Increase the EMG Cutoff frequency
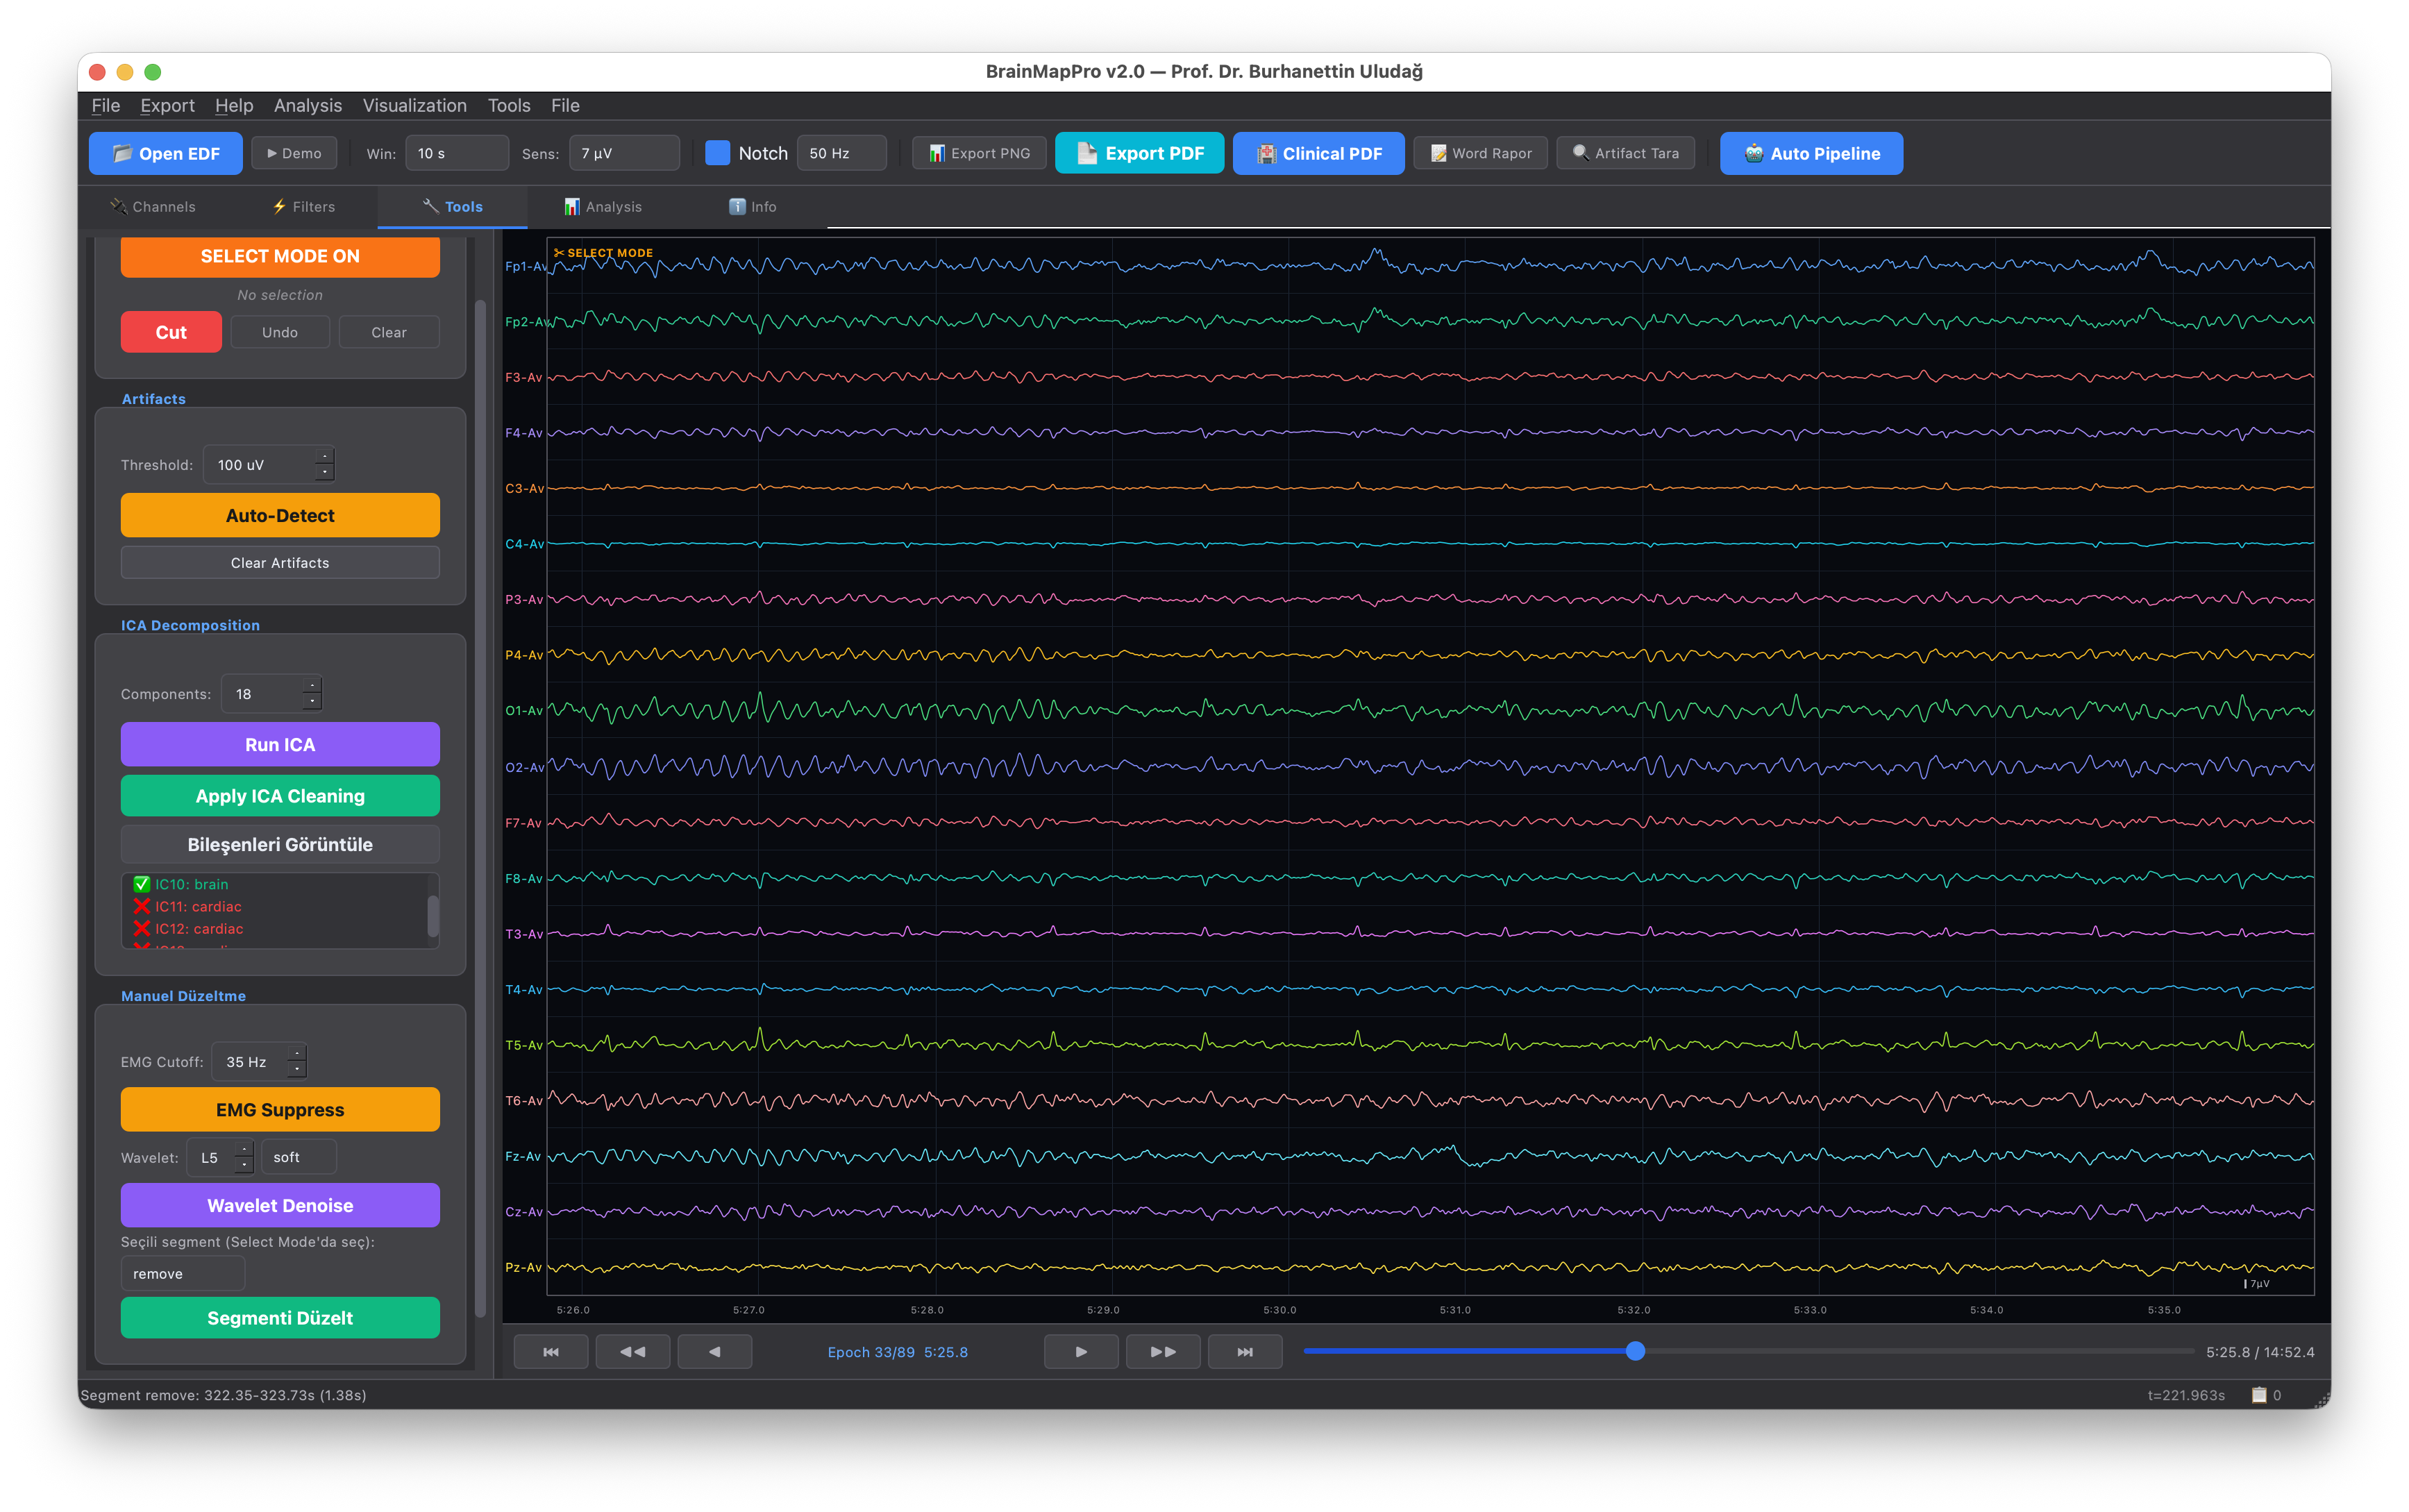This screenshot has width=2409, height=1512. [x=297, y=1053]
